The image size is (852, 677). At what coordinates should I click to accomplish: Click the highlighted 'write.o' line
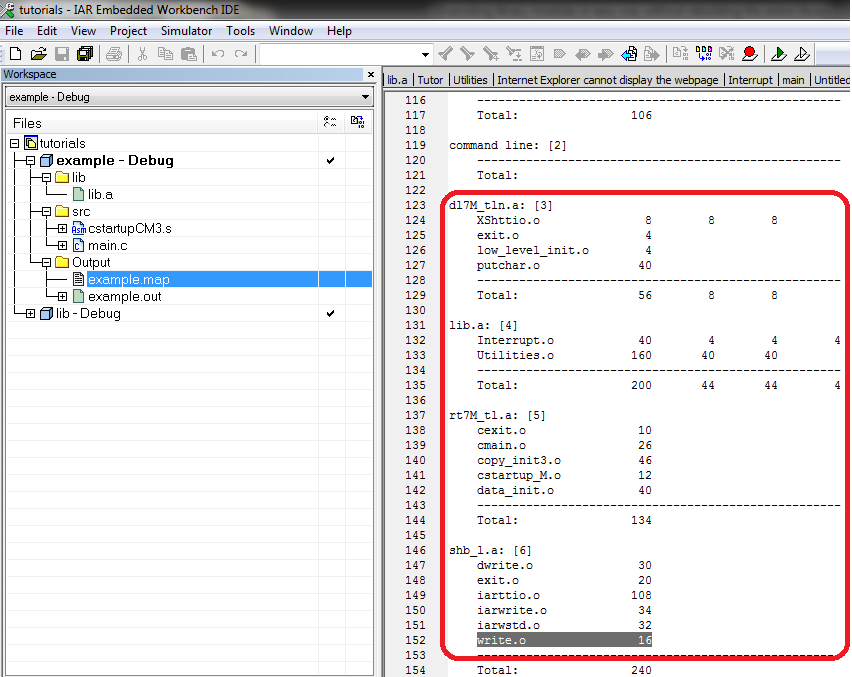(563, 640)
